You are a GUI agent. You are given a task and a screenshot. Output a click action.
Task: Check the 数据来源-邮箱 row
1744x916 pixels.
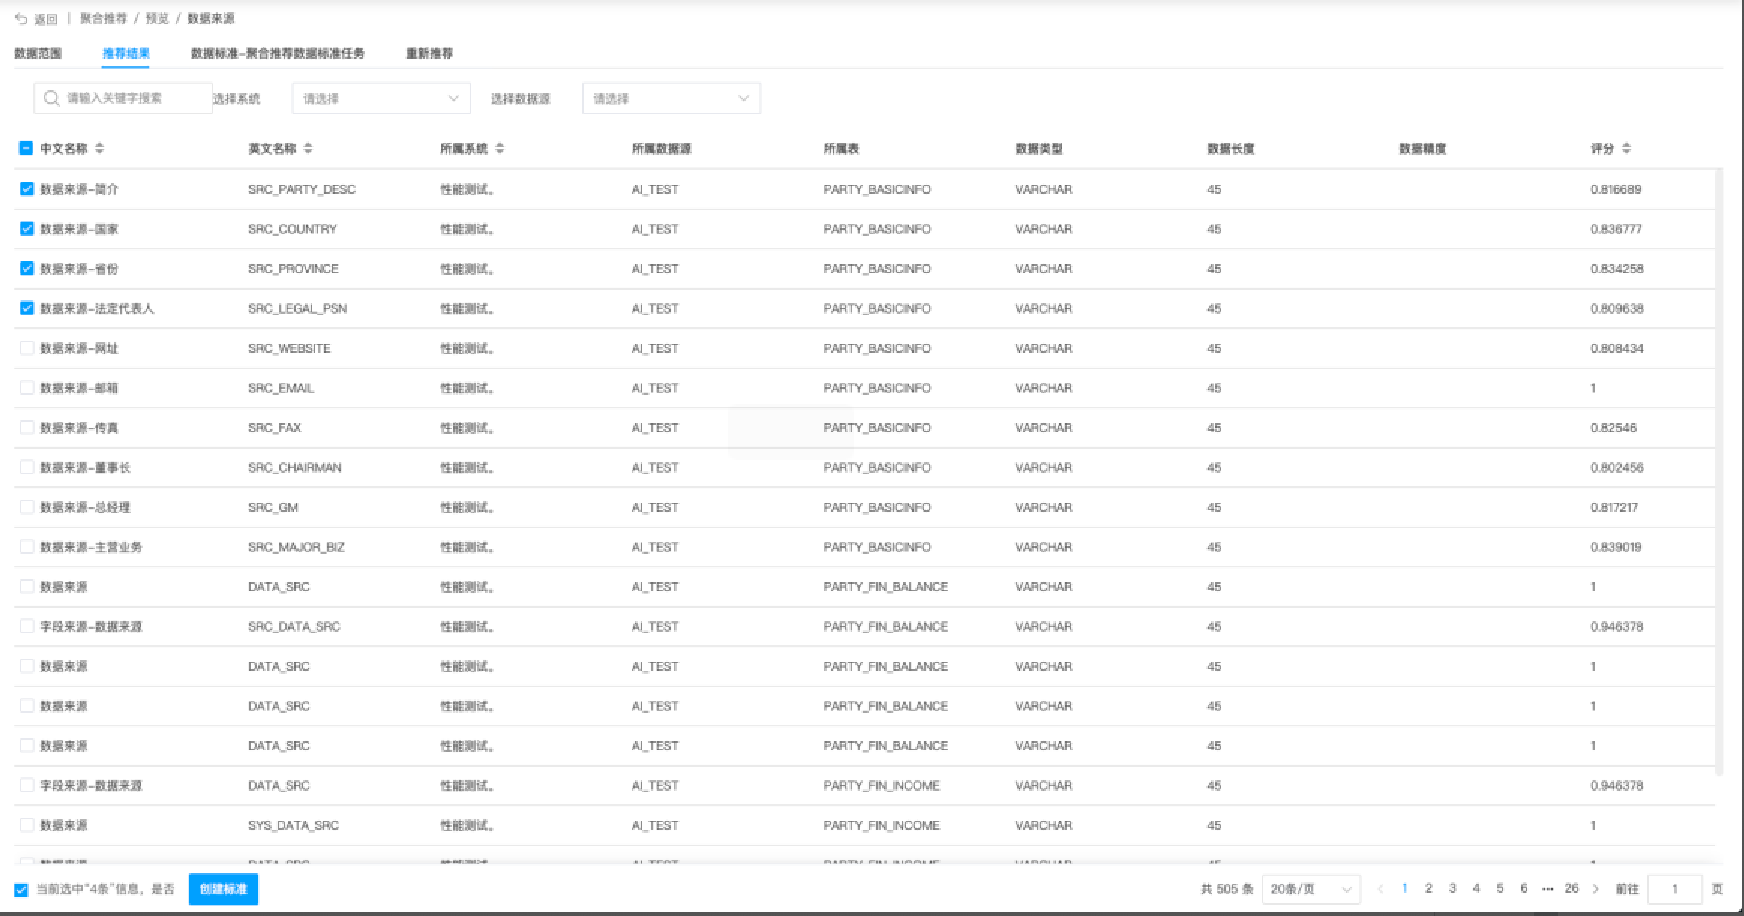pos(27,387)
